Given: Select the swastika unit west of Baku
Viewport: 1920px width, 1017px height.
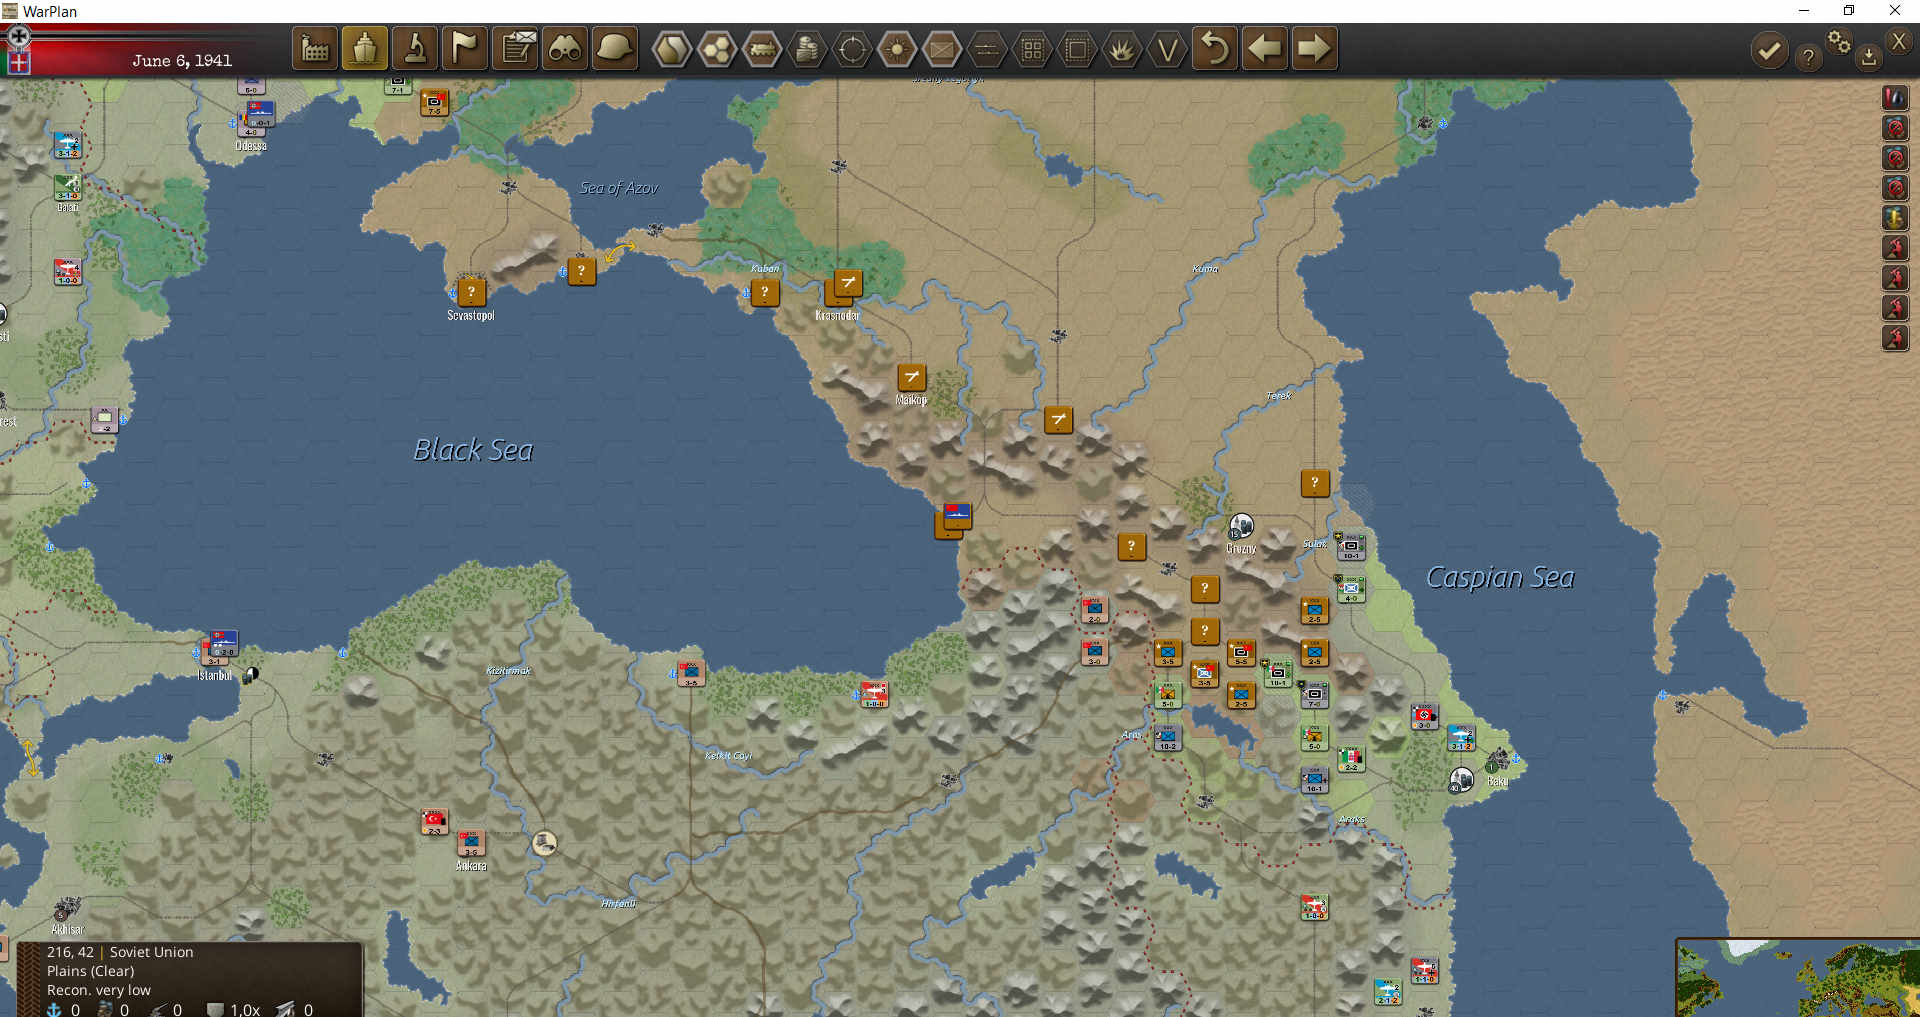Looking at the screenshot, I should [1425, 715].
